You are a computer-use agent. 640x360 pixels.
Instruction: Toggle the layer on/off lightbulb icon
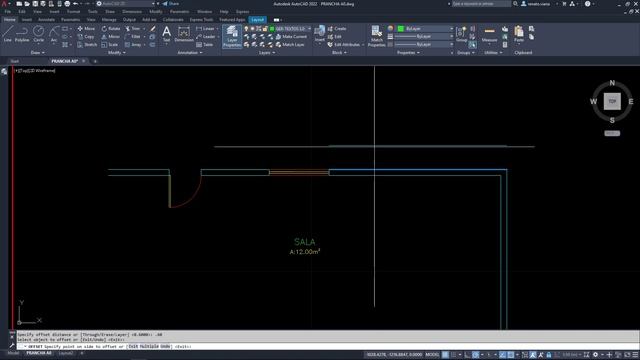(246, 29)
